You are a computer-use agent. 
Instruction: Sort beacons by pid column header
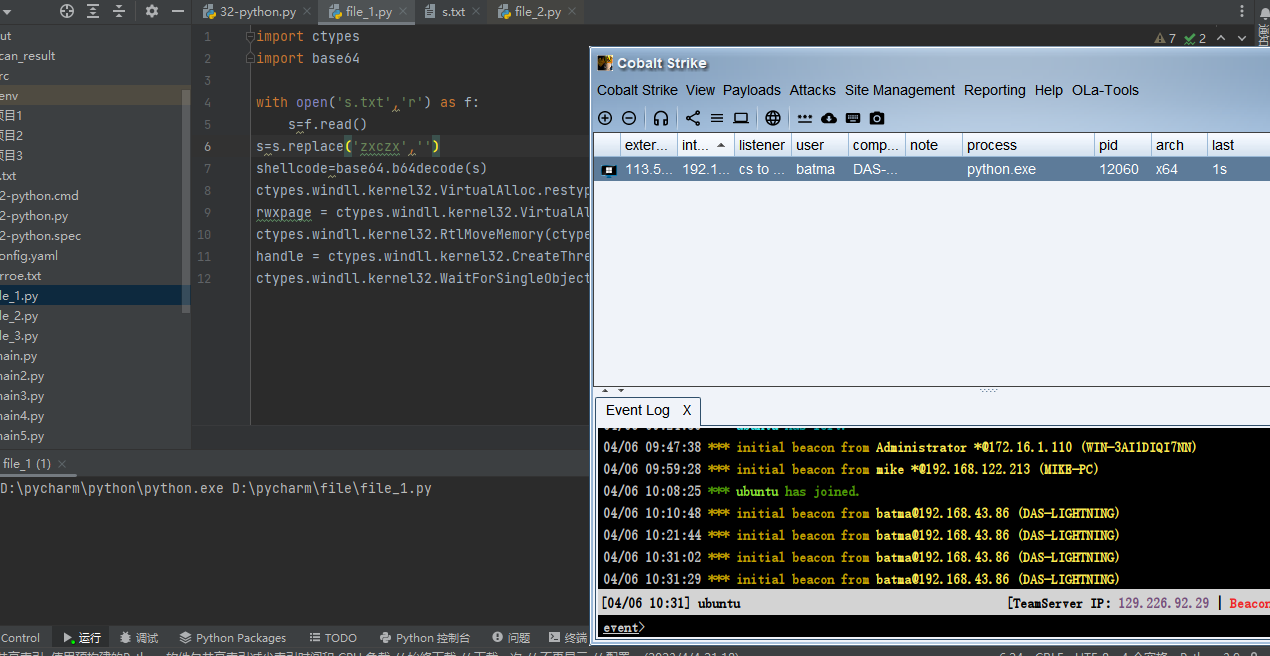(x=1123, y=145)
